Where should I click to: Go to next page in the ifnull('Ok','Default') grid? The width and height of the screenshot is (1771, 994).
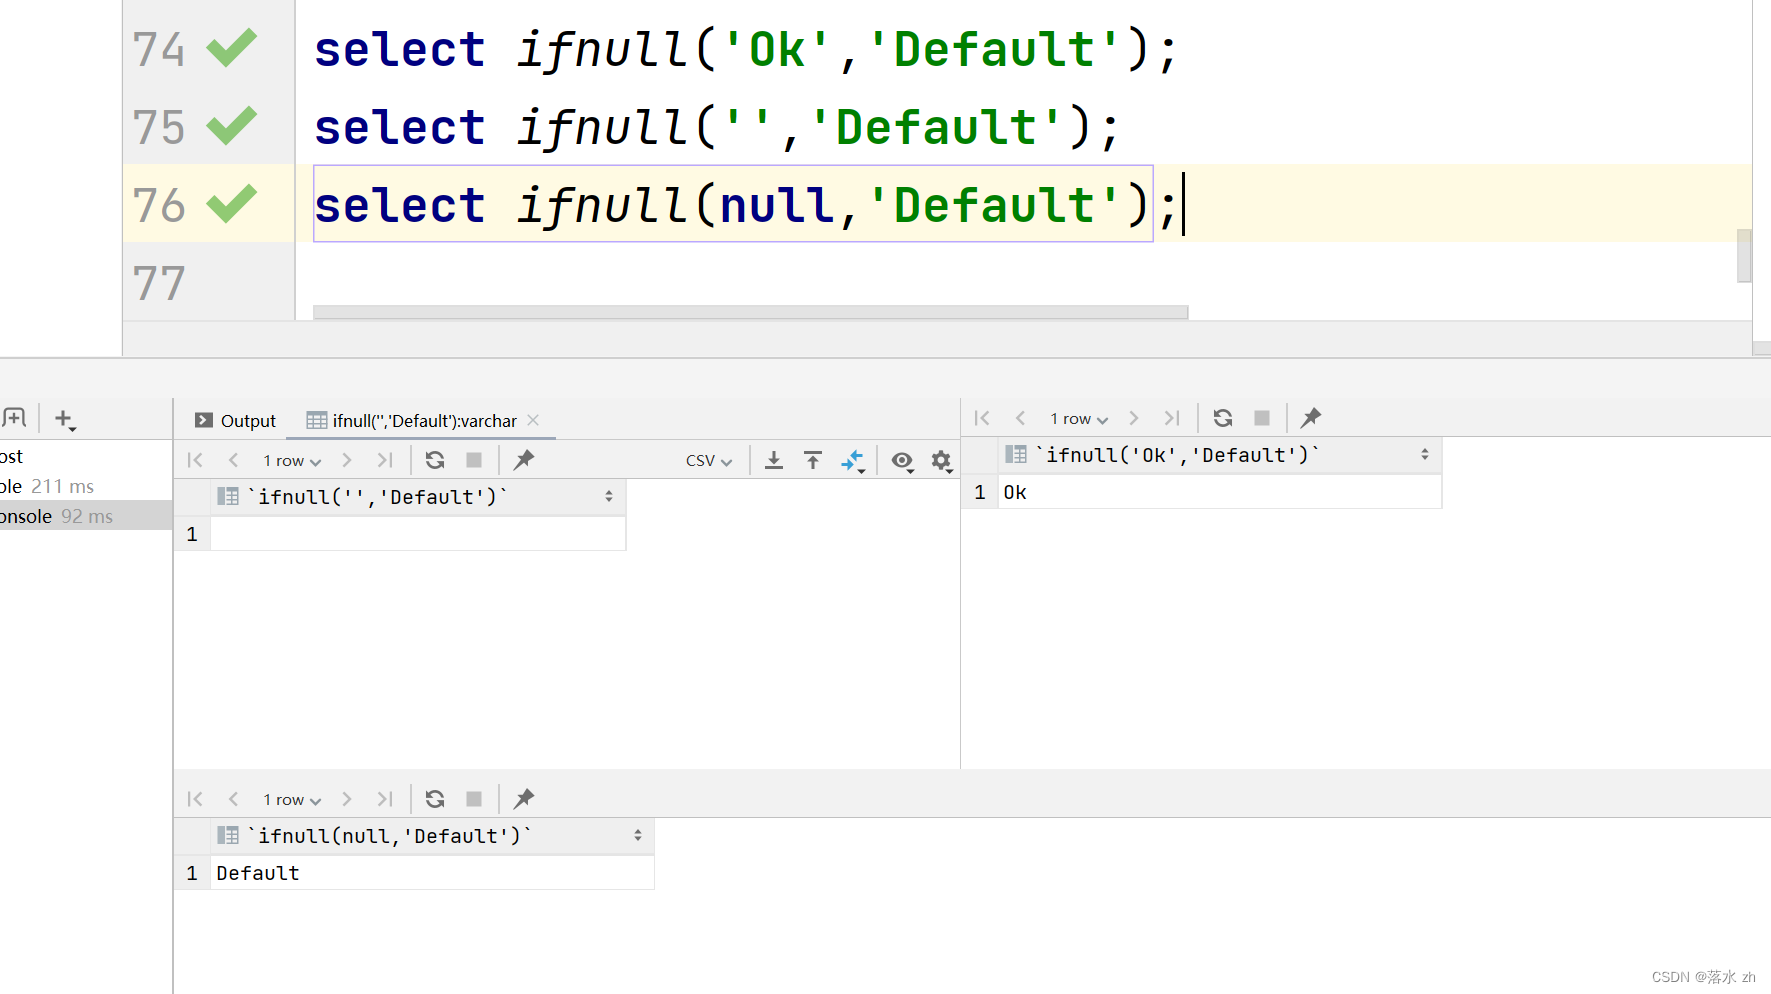coord(1134,418)
